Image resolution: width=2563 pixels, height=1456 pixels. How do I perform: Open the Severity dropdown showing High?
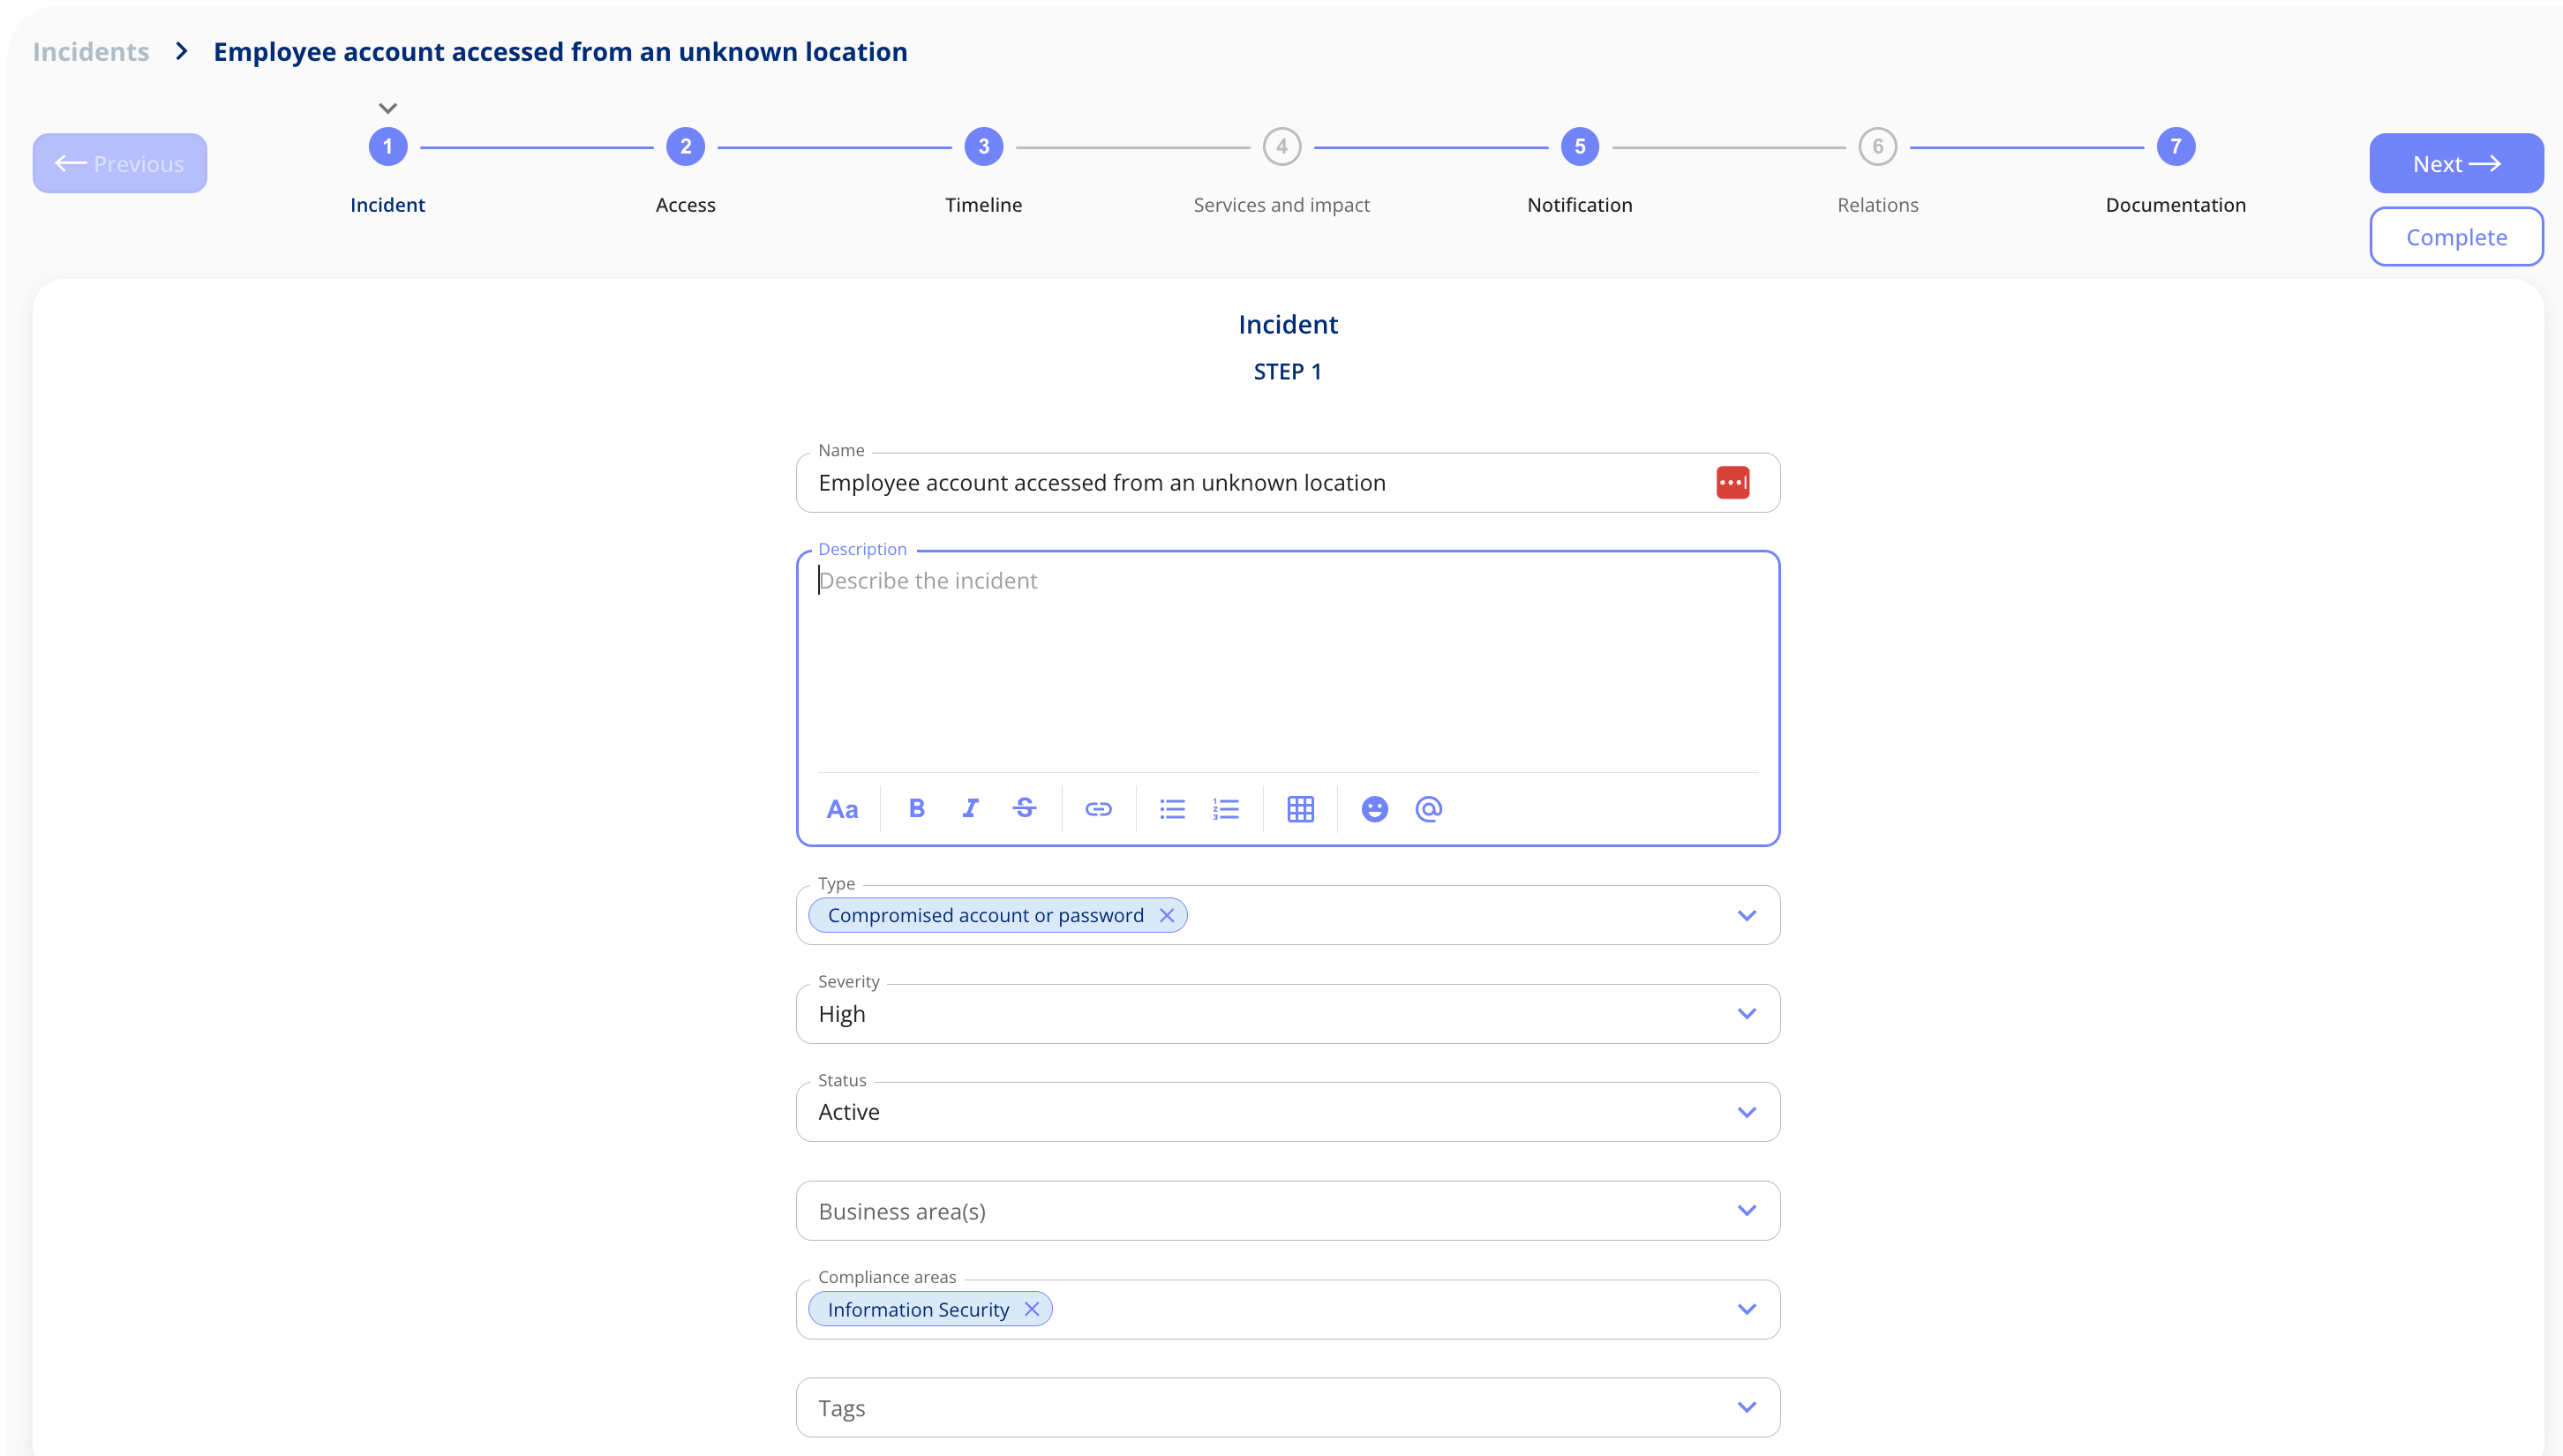(x=1287, y=1014)
